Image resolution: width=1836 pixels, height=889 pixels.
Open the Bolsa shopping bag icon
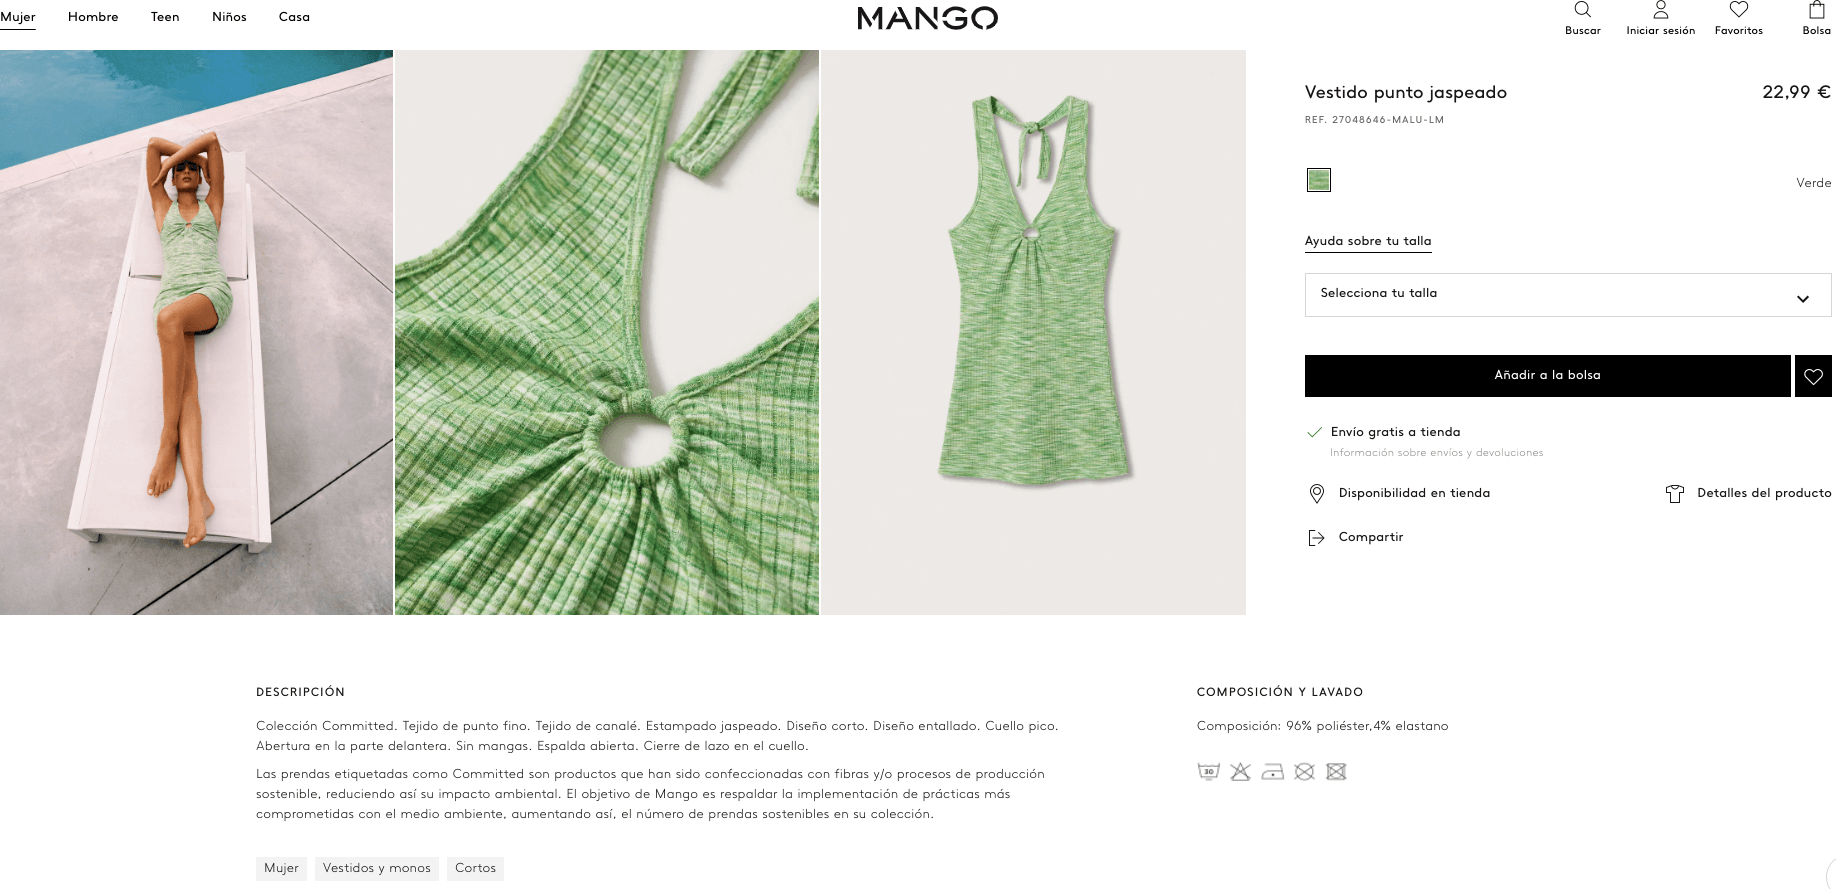click(1817, 10)
